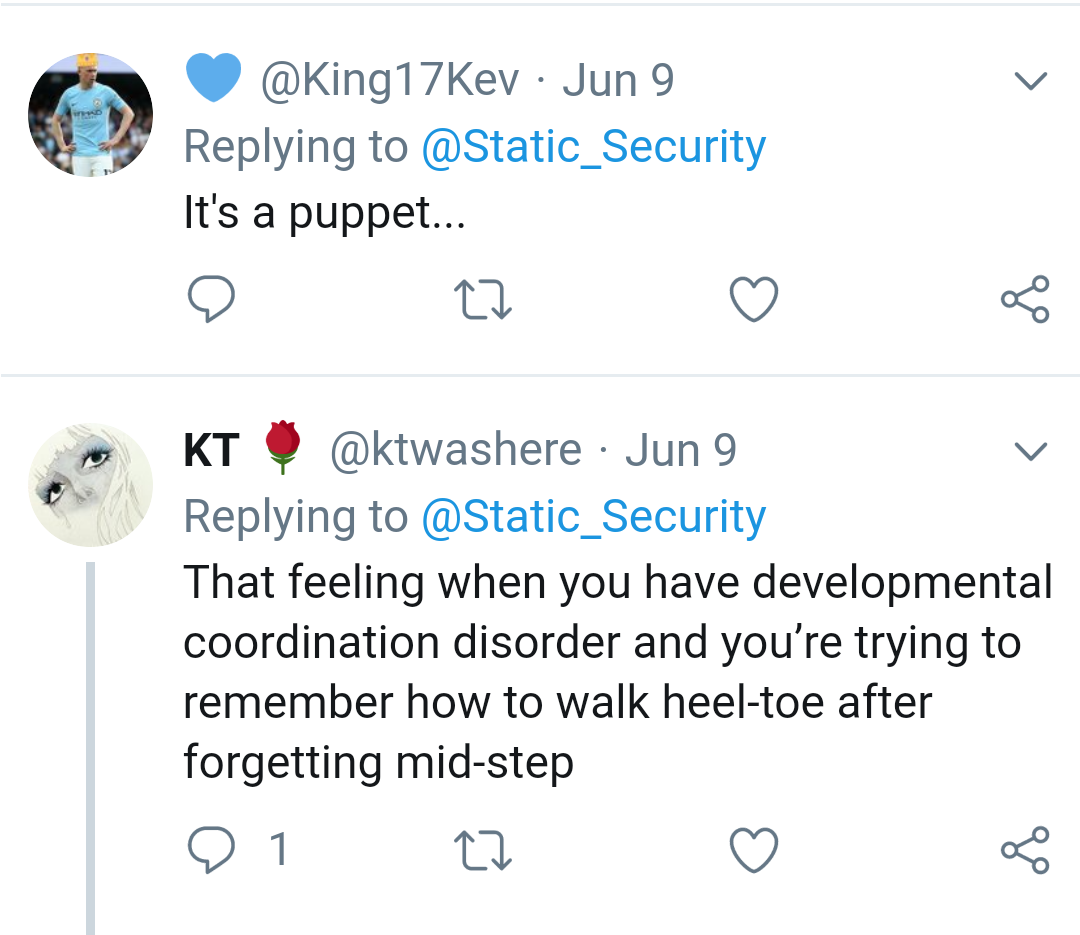Open dropdown menu on King17Kev's tweet
The width and height of the screenshot is (1080, 935).
coord(1030,81)
